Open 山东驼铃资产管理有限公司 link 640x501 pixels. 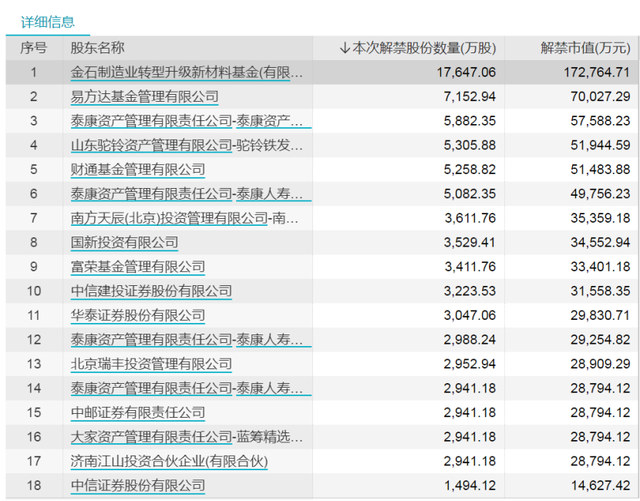tap(151, 145)
